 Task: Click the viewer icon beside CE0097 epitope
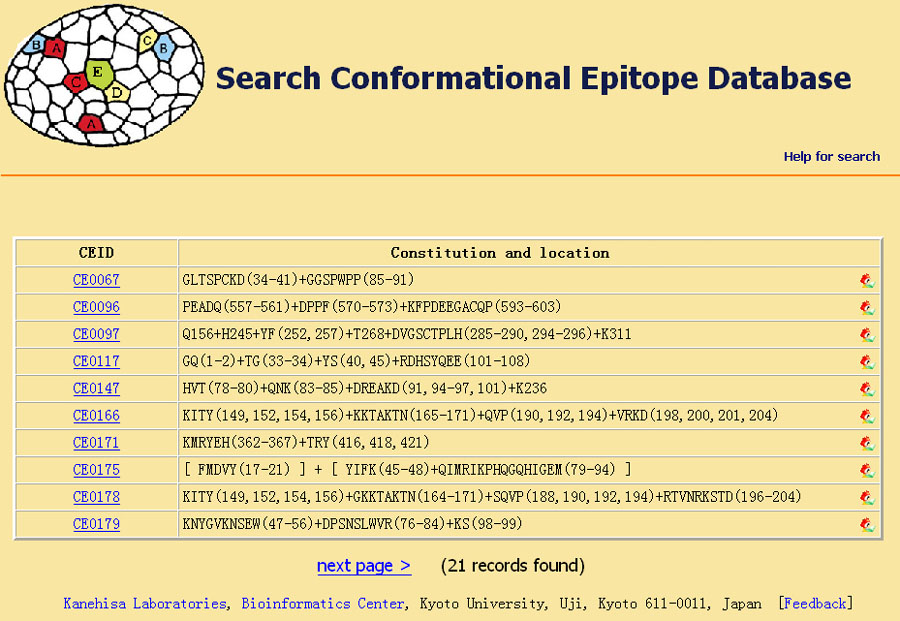(x=867, y=335)
